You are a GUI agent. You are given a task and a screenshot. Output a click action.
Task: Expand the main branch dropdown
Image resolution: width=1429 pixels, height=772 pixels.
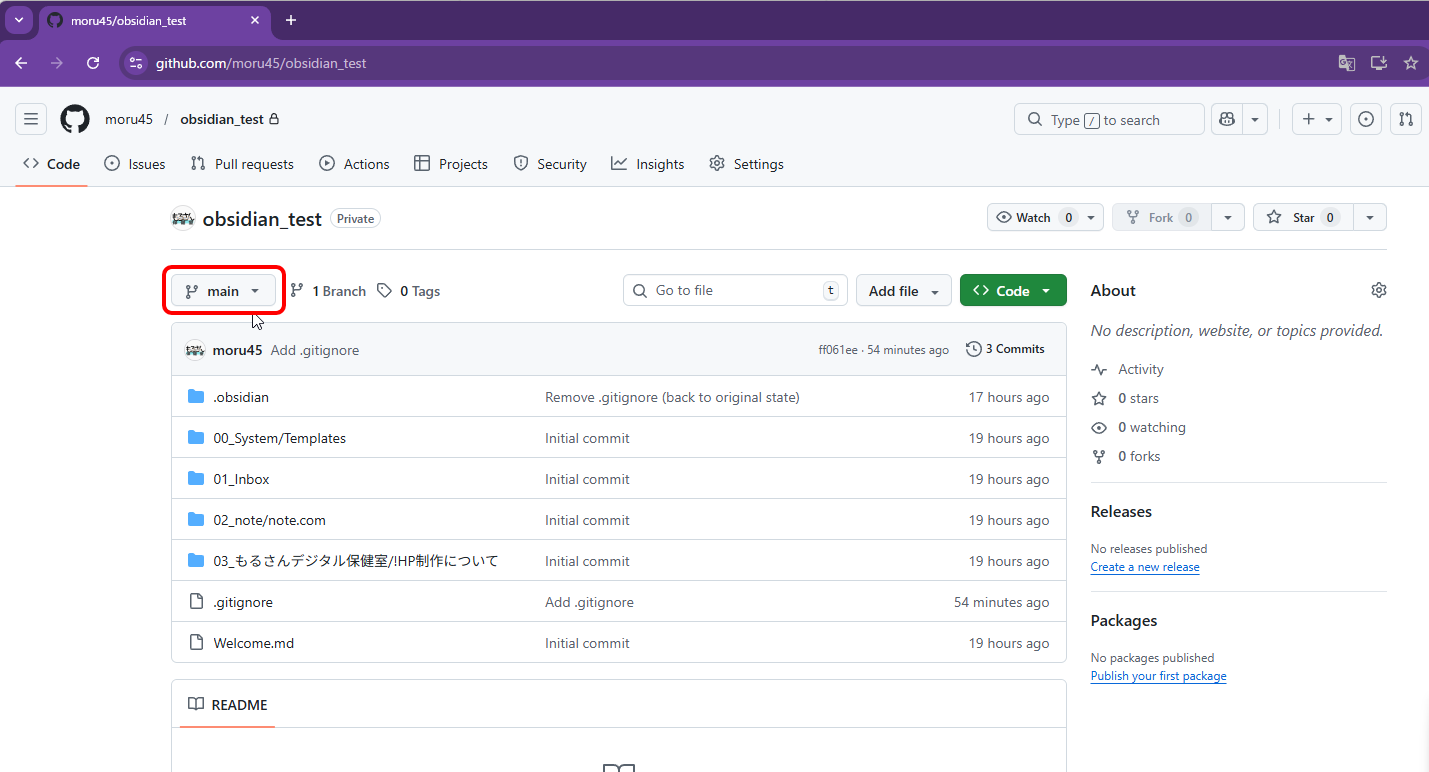[x=223, y=291]
